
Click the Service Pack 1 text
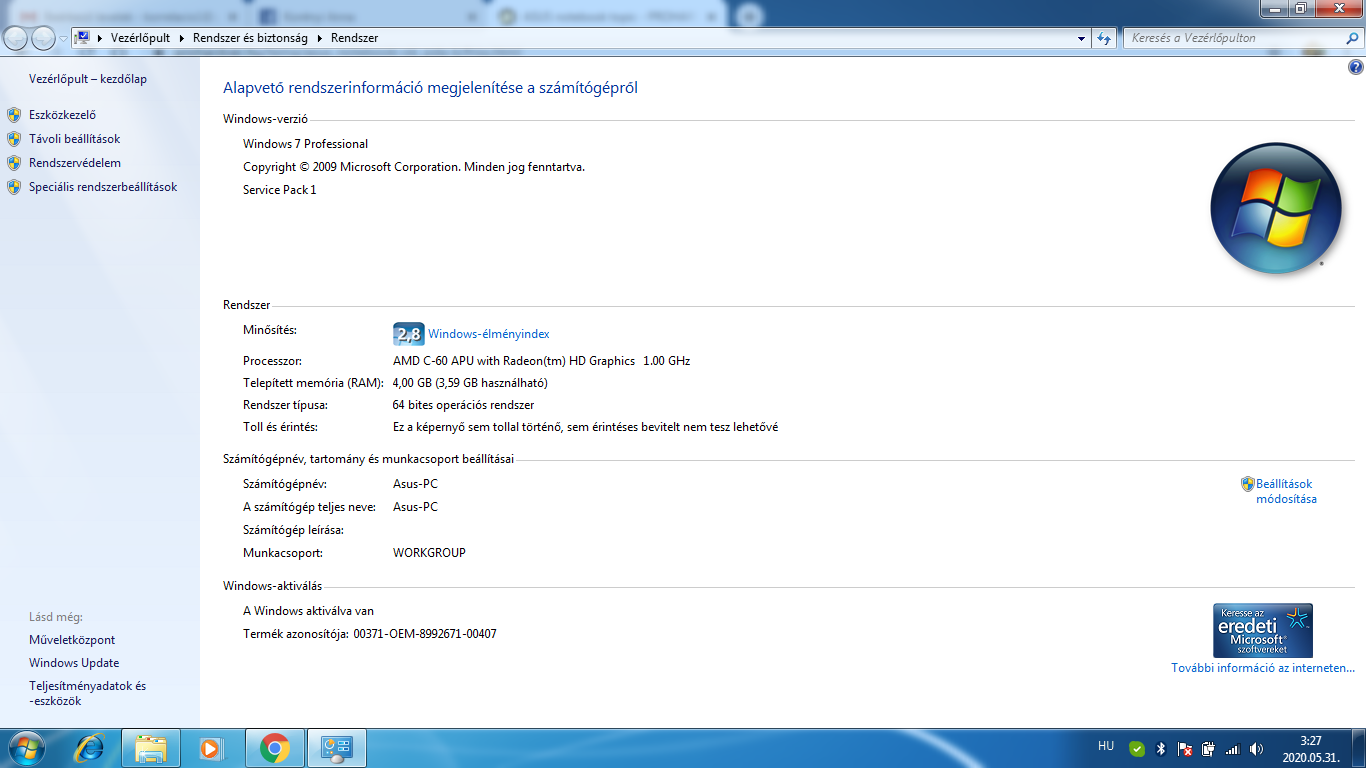pyautogui.click(x=279, y=190)
